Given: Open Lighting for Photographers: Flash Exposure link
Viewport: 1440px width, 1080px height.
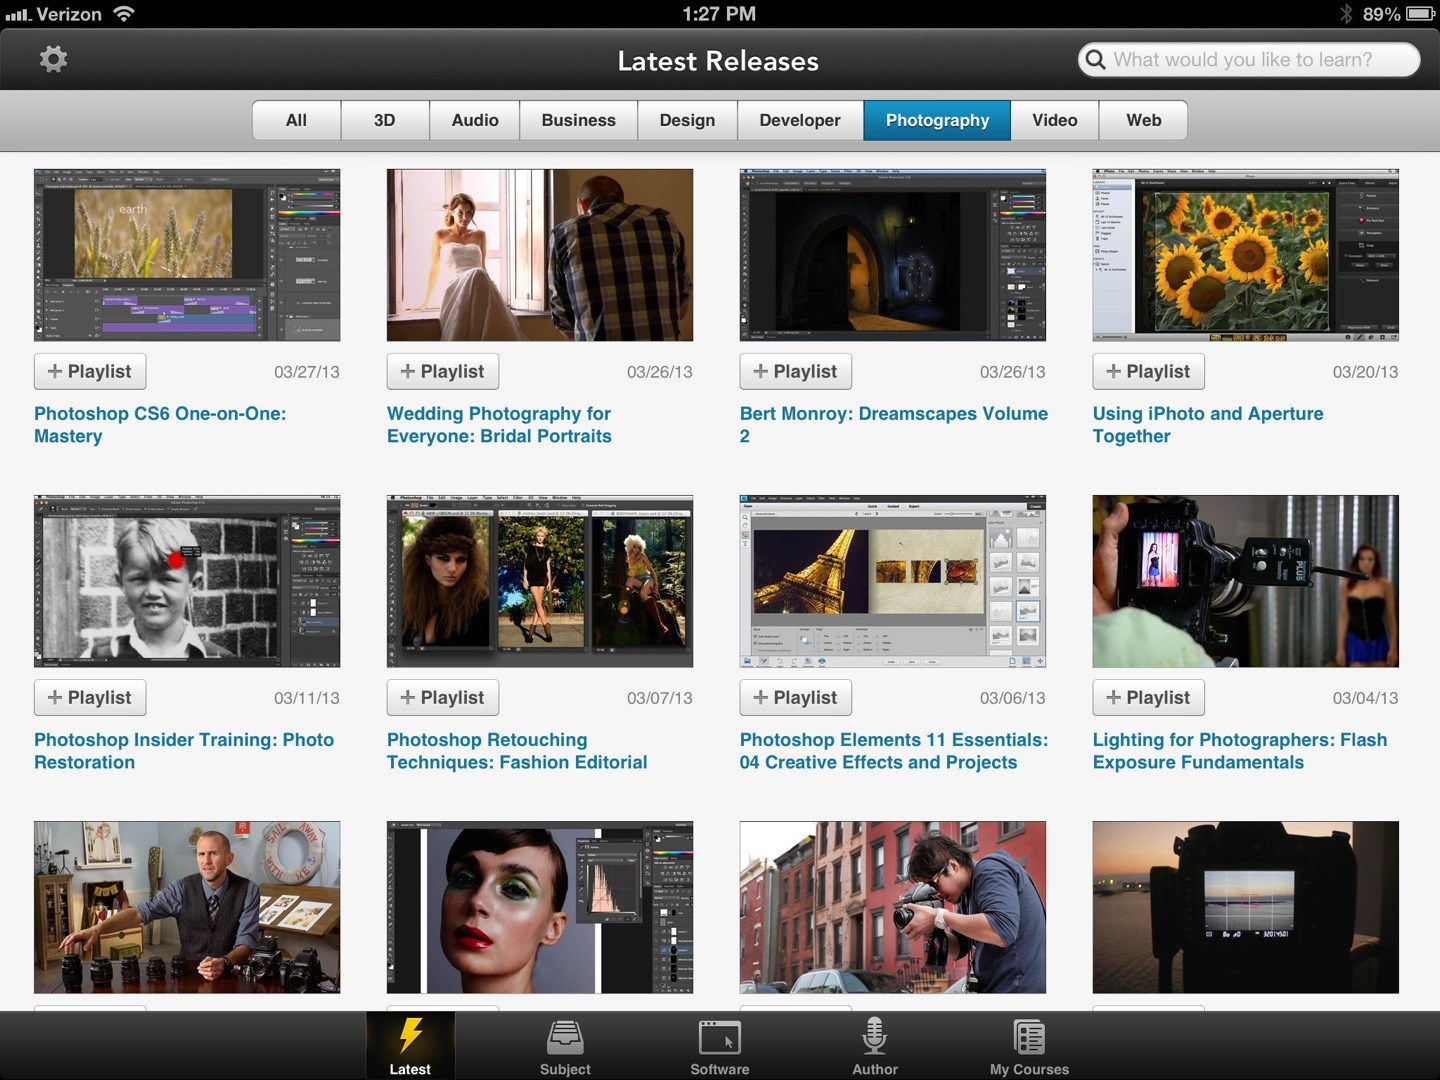Looking at the screenshot, I should 1240,751.
